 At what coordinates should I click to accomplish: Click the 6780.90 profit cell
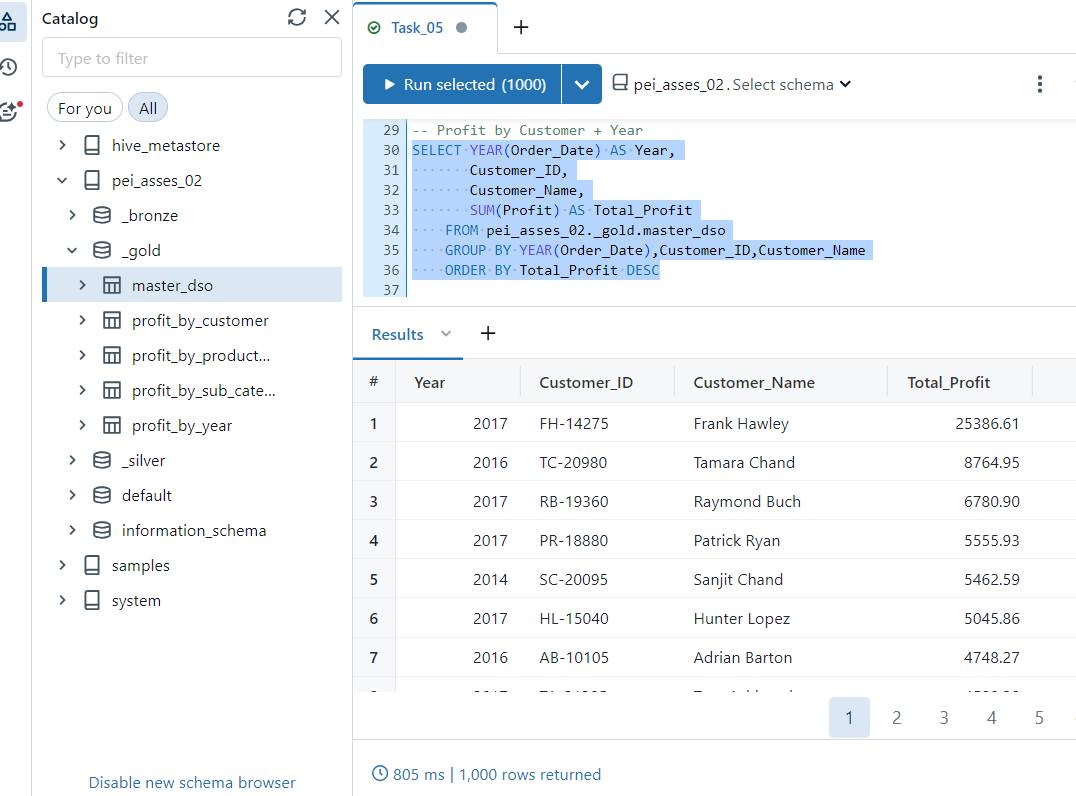click(x=992, y=502)
